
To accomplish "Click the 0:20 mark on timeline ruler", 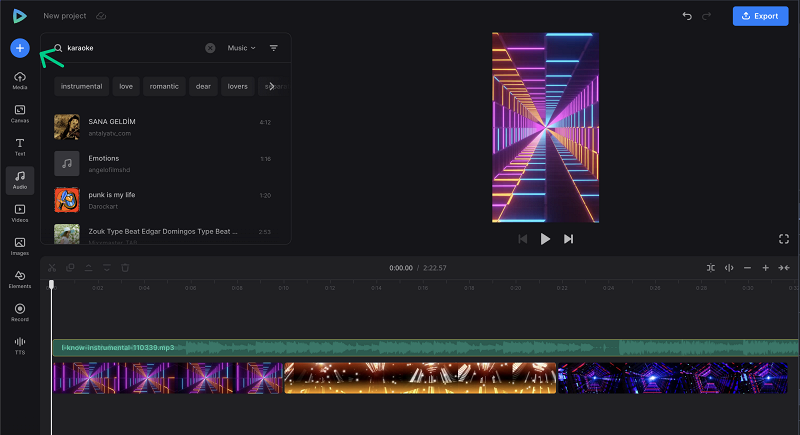I will tap(515, 288).
